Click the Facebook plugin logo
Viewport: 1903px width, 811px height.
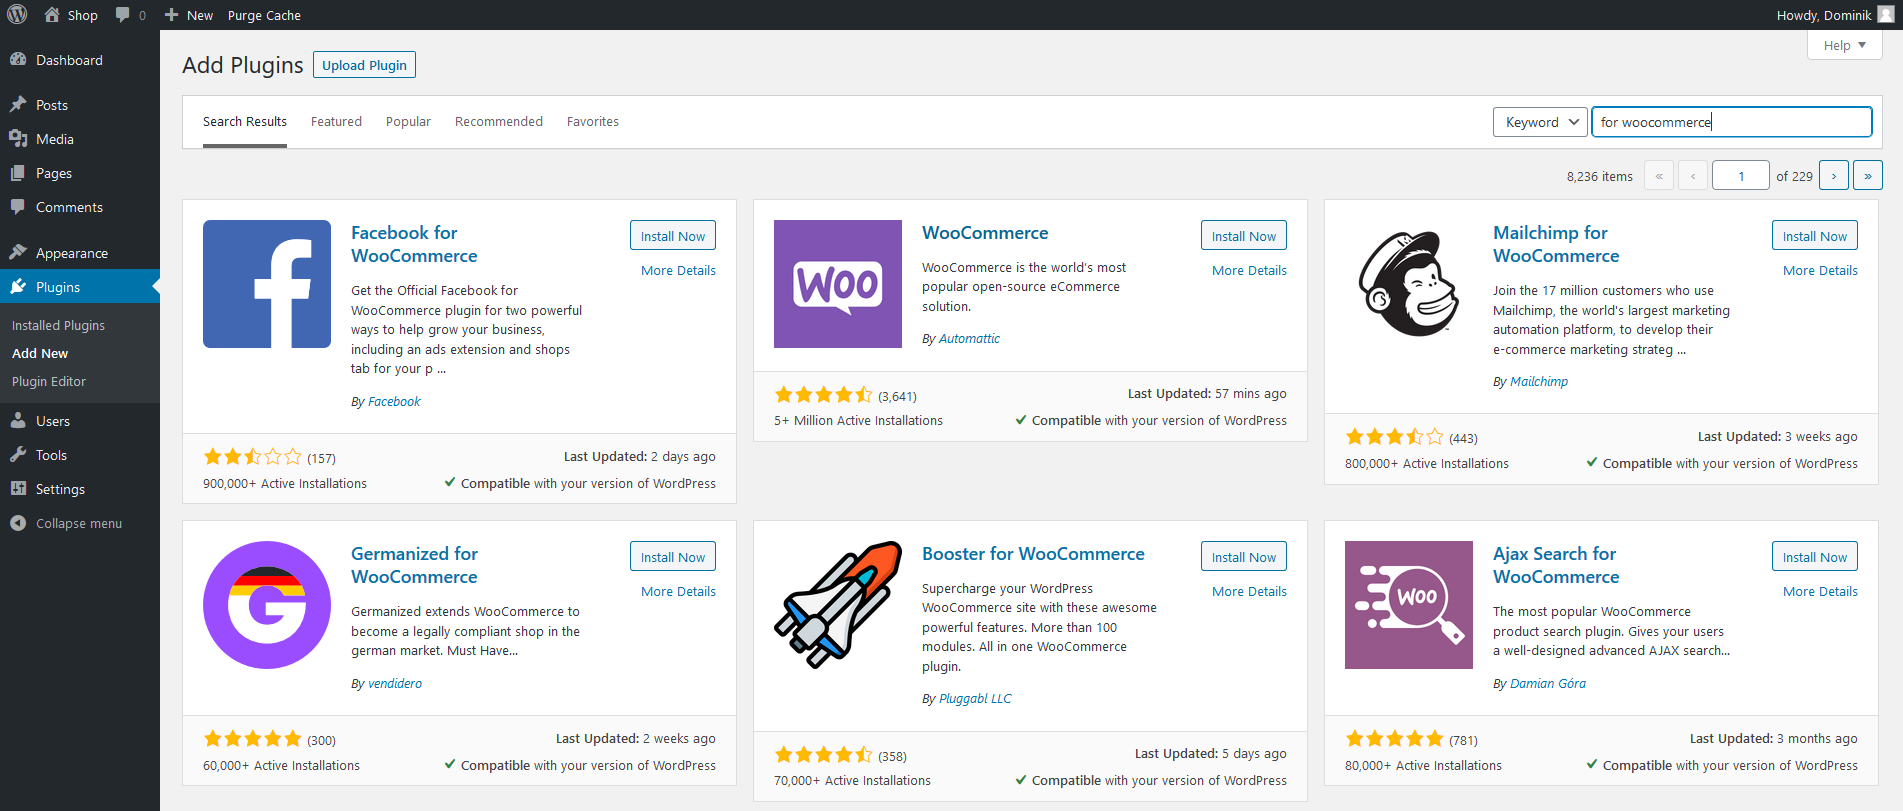pyautogui.click(x=267, y=284)
